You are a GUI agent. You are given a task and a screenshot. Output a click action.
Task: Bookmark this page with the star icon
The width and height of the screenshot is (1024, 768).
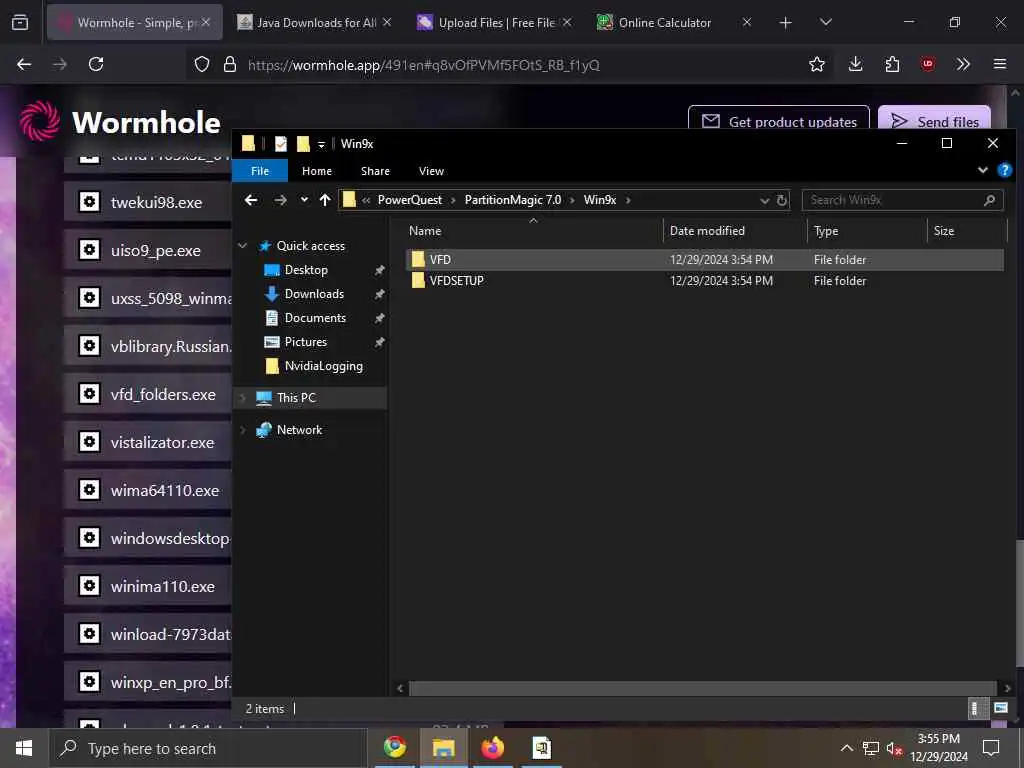(x=816, y=64)
